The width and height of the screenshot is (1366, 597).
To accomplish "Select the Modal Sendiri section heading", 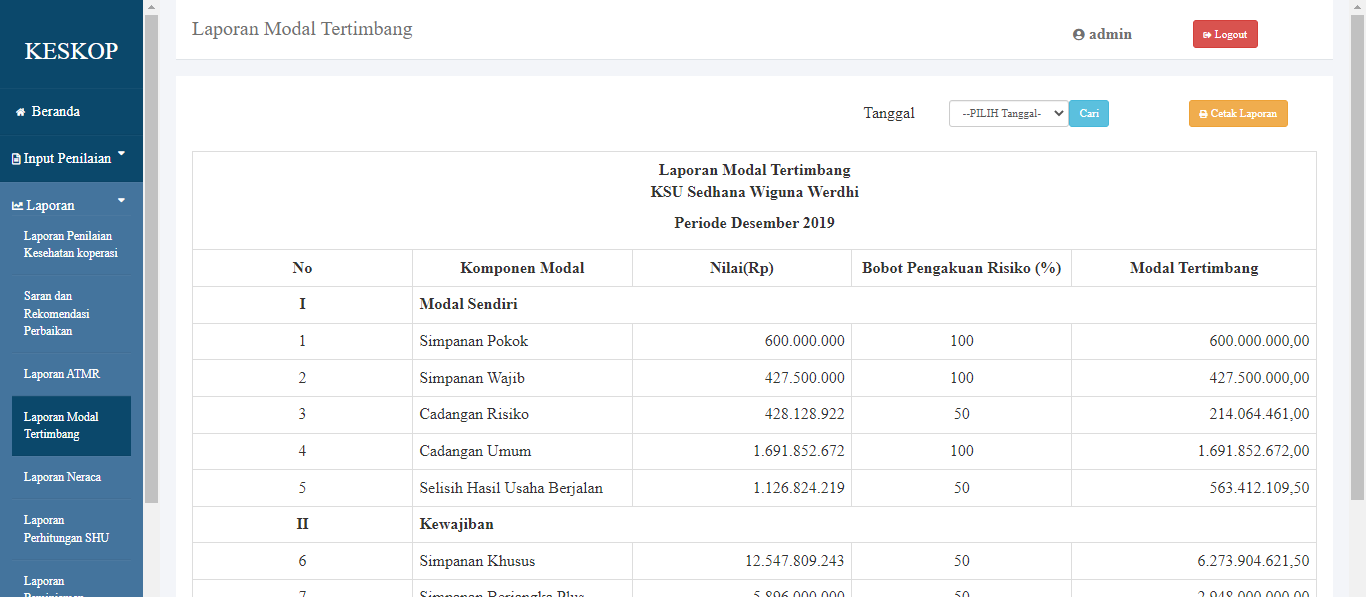I will (x=468, y=304).
